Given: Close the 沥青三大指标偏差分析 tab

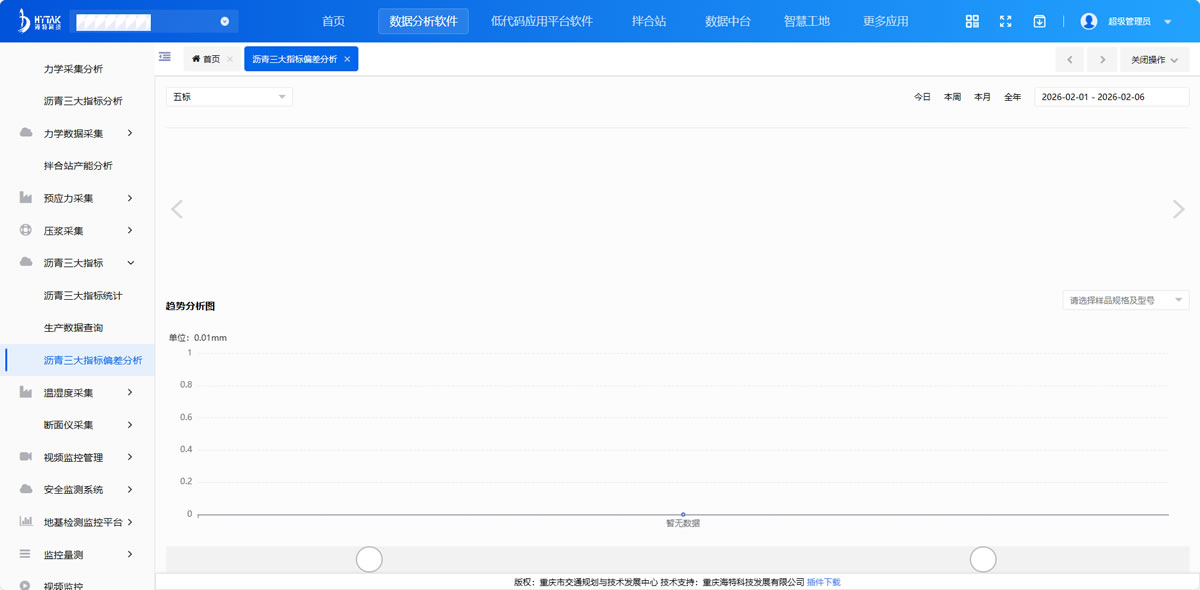Looking at the screenshot, I should 347,60.
